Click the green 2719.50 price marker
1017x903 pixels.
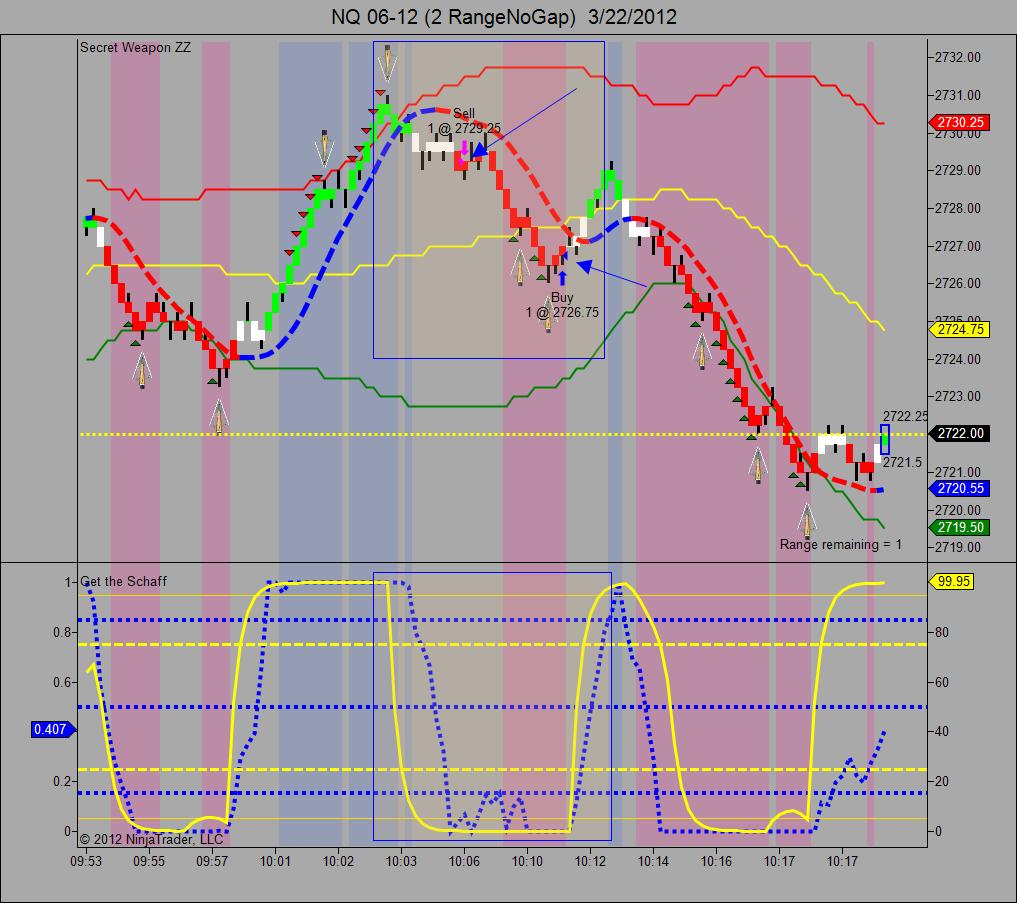tap(960, 527)
